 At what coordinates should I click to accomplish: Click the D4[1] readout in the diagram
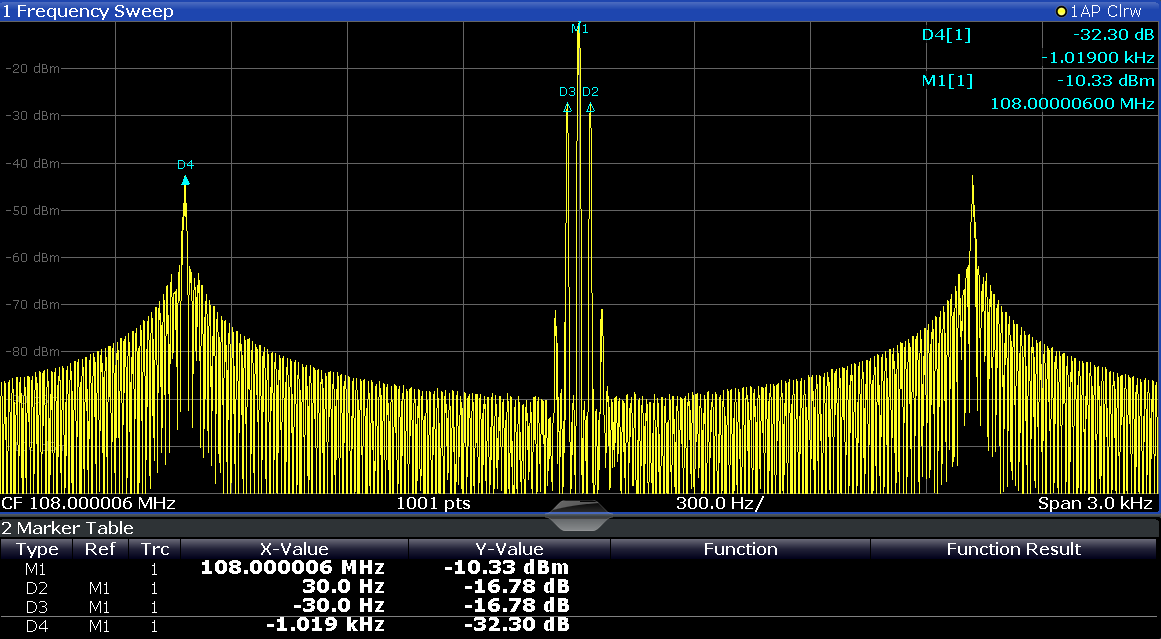point(946,35)
